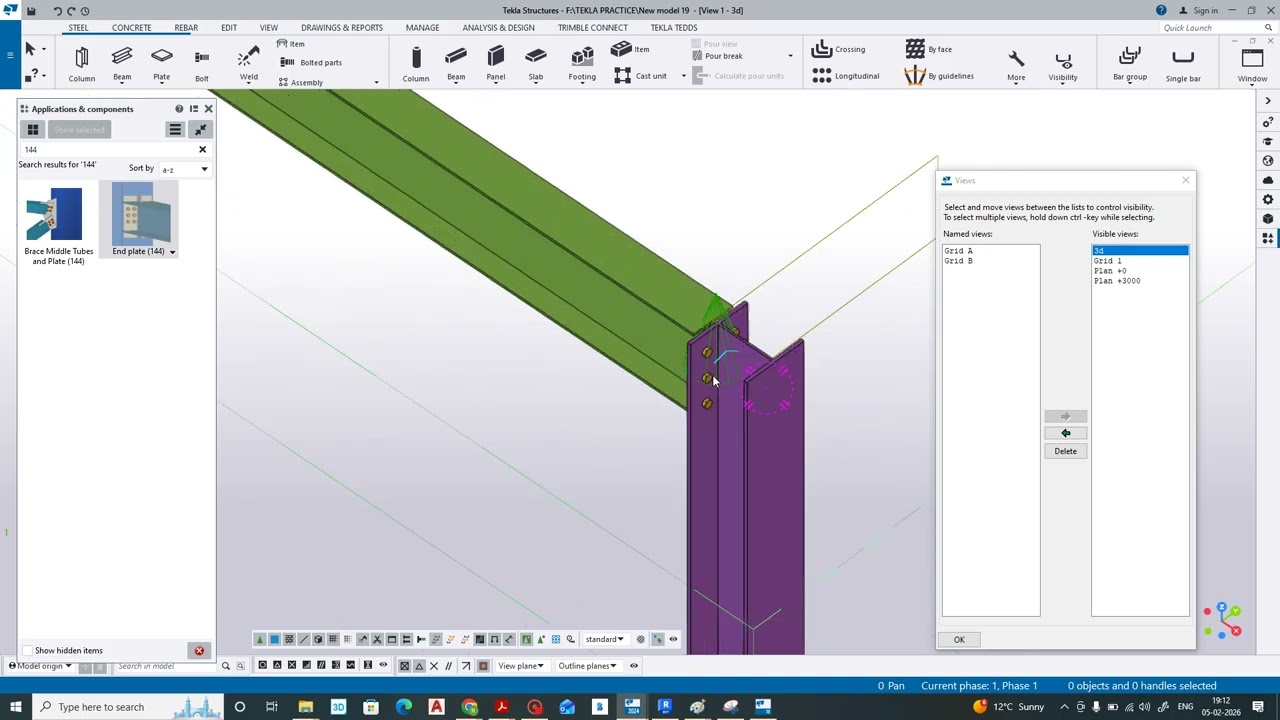This screenshot has height=720, width=1280.
Task: Open the TRIMBLE CONNECT tab
Action: coord(593,28)
